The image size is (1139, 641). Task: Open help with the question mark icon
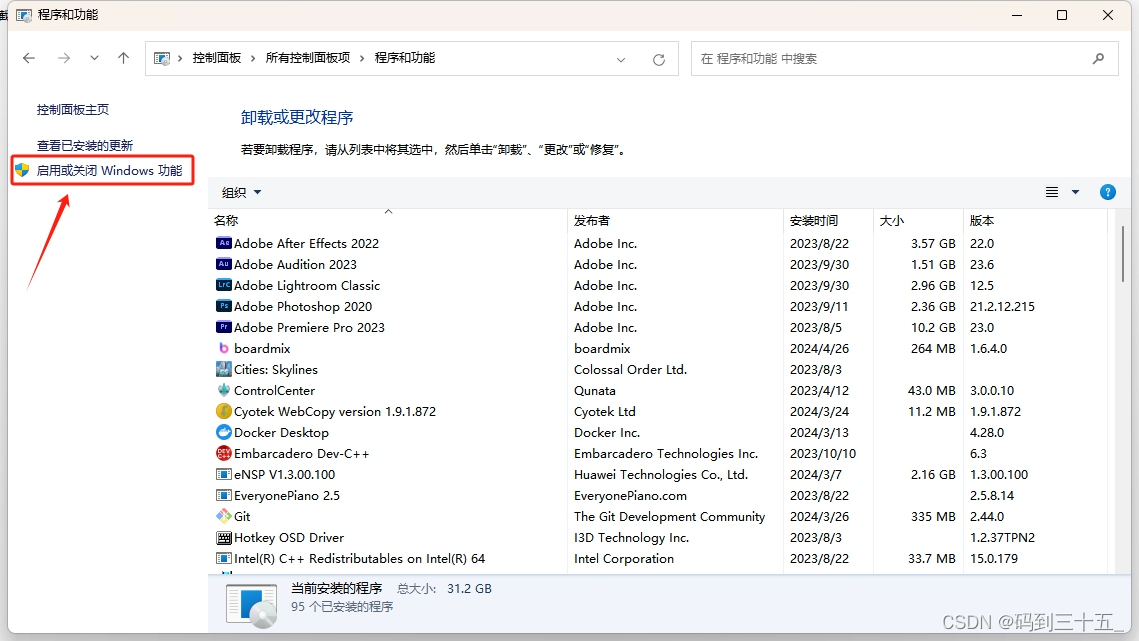coord(1108,192)
